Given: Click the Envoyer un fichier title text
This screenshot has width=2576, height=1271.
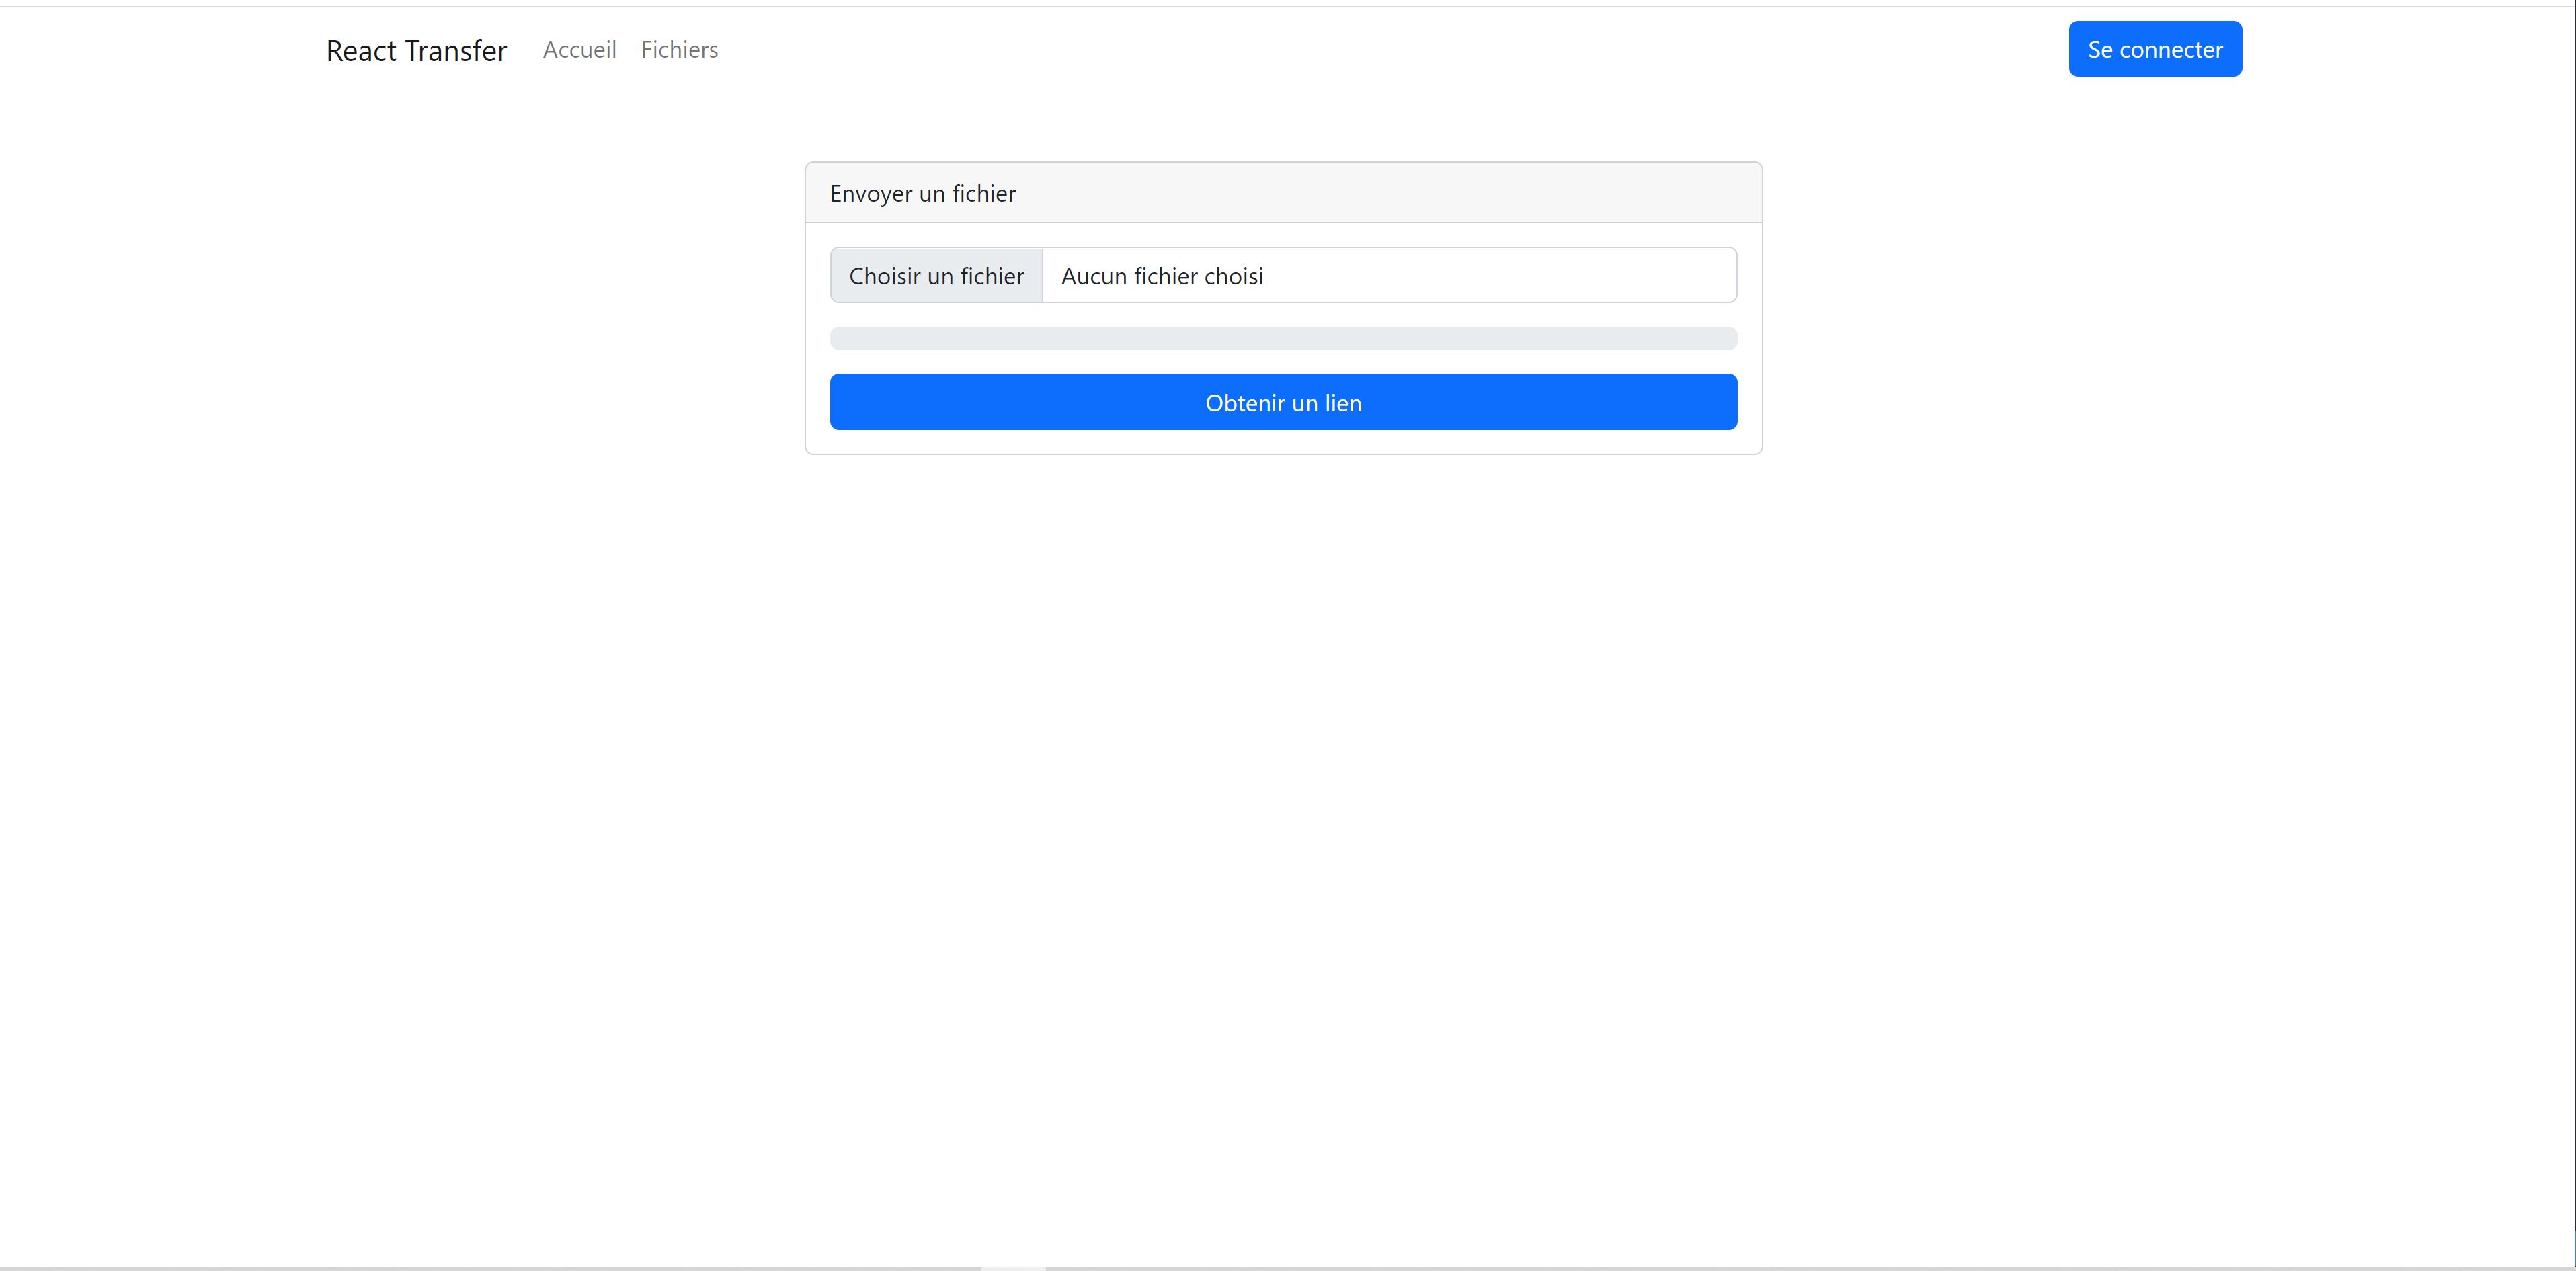Looking at the screenshot, I should pos(922,194).
